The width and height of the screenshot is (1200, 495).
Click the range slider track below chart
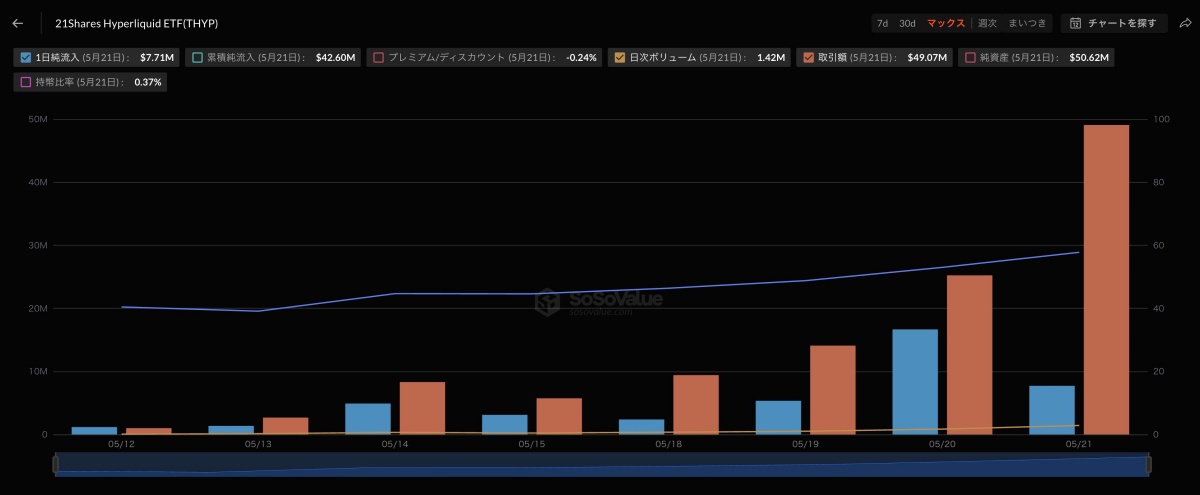[x=602, y=464]
